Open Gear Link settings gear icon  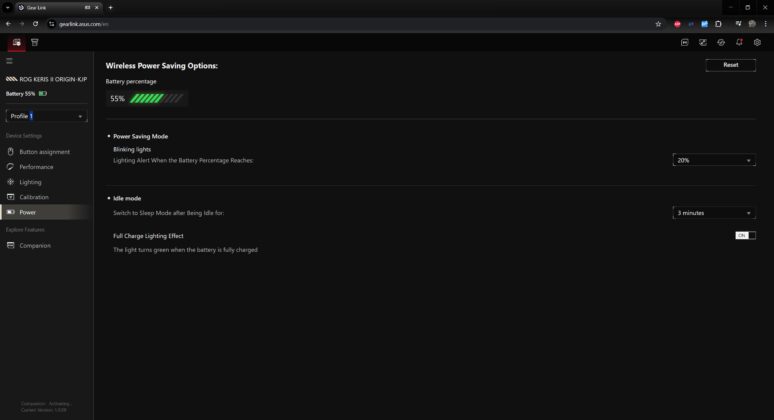(x=757, y=42)
